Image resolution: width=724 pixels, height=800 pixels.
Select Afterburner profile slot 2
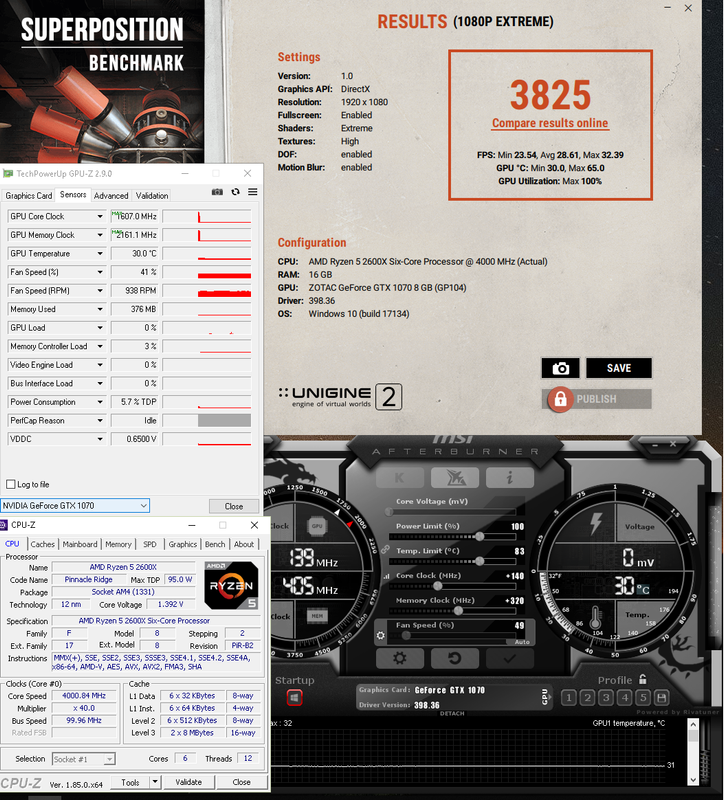point(587,697)
